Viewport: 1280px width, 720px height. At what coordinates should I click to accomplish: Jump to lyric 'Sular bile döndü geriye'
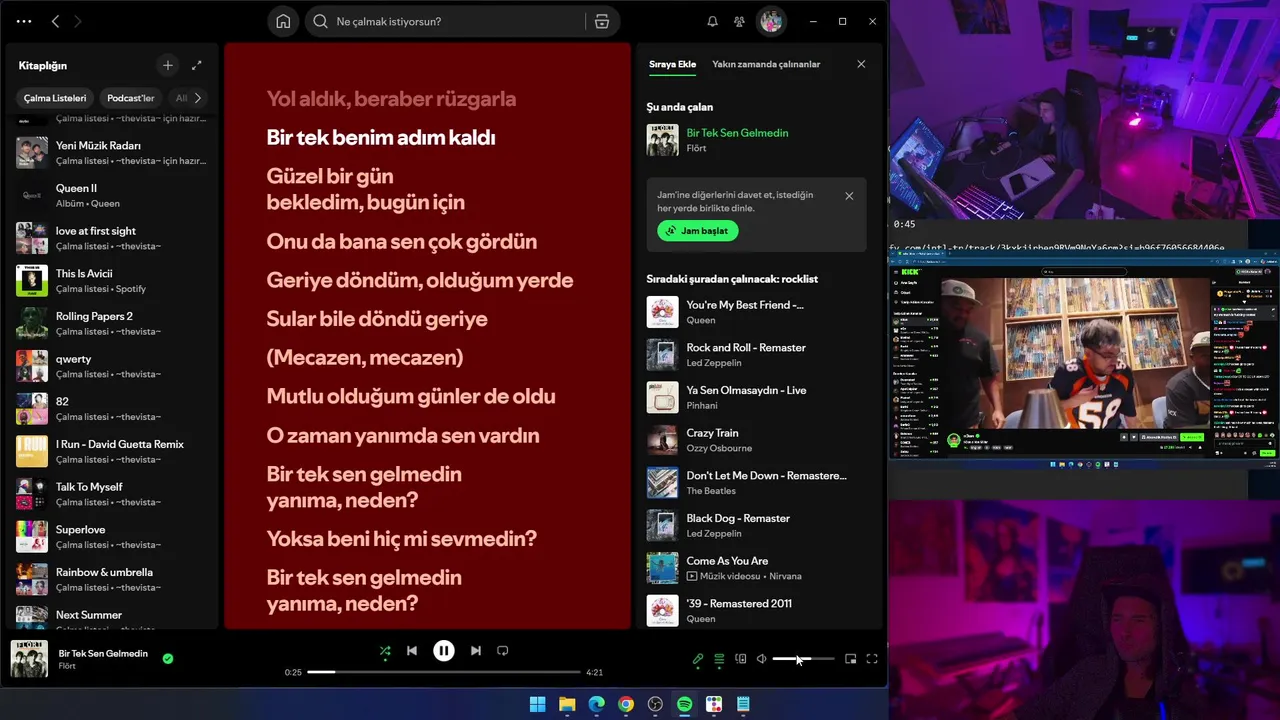point(377,319)
